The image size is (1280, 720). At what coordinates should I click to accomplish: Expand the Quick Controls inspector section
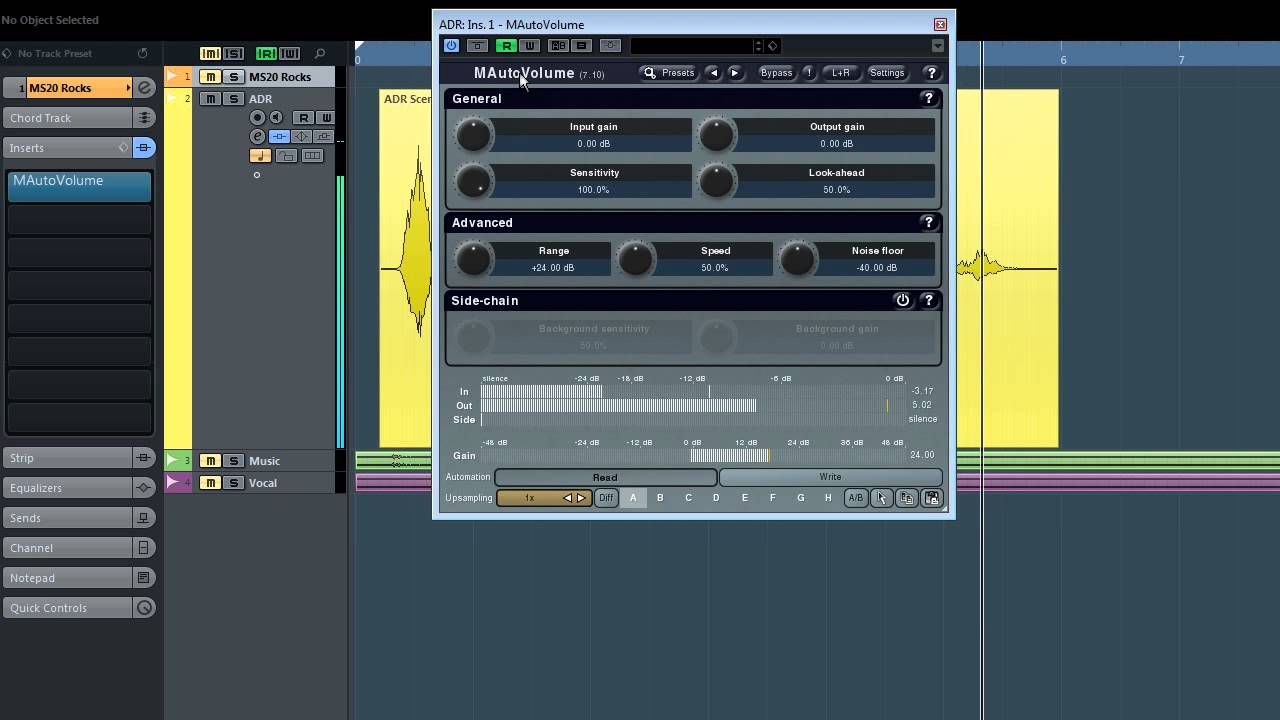(69, 608)
